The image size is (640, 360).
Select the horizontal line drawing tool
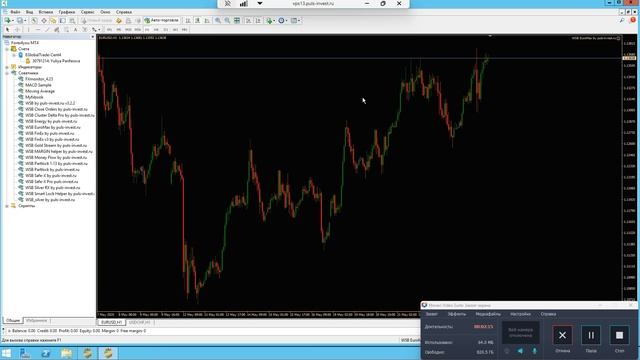(38, 30)
